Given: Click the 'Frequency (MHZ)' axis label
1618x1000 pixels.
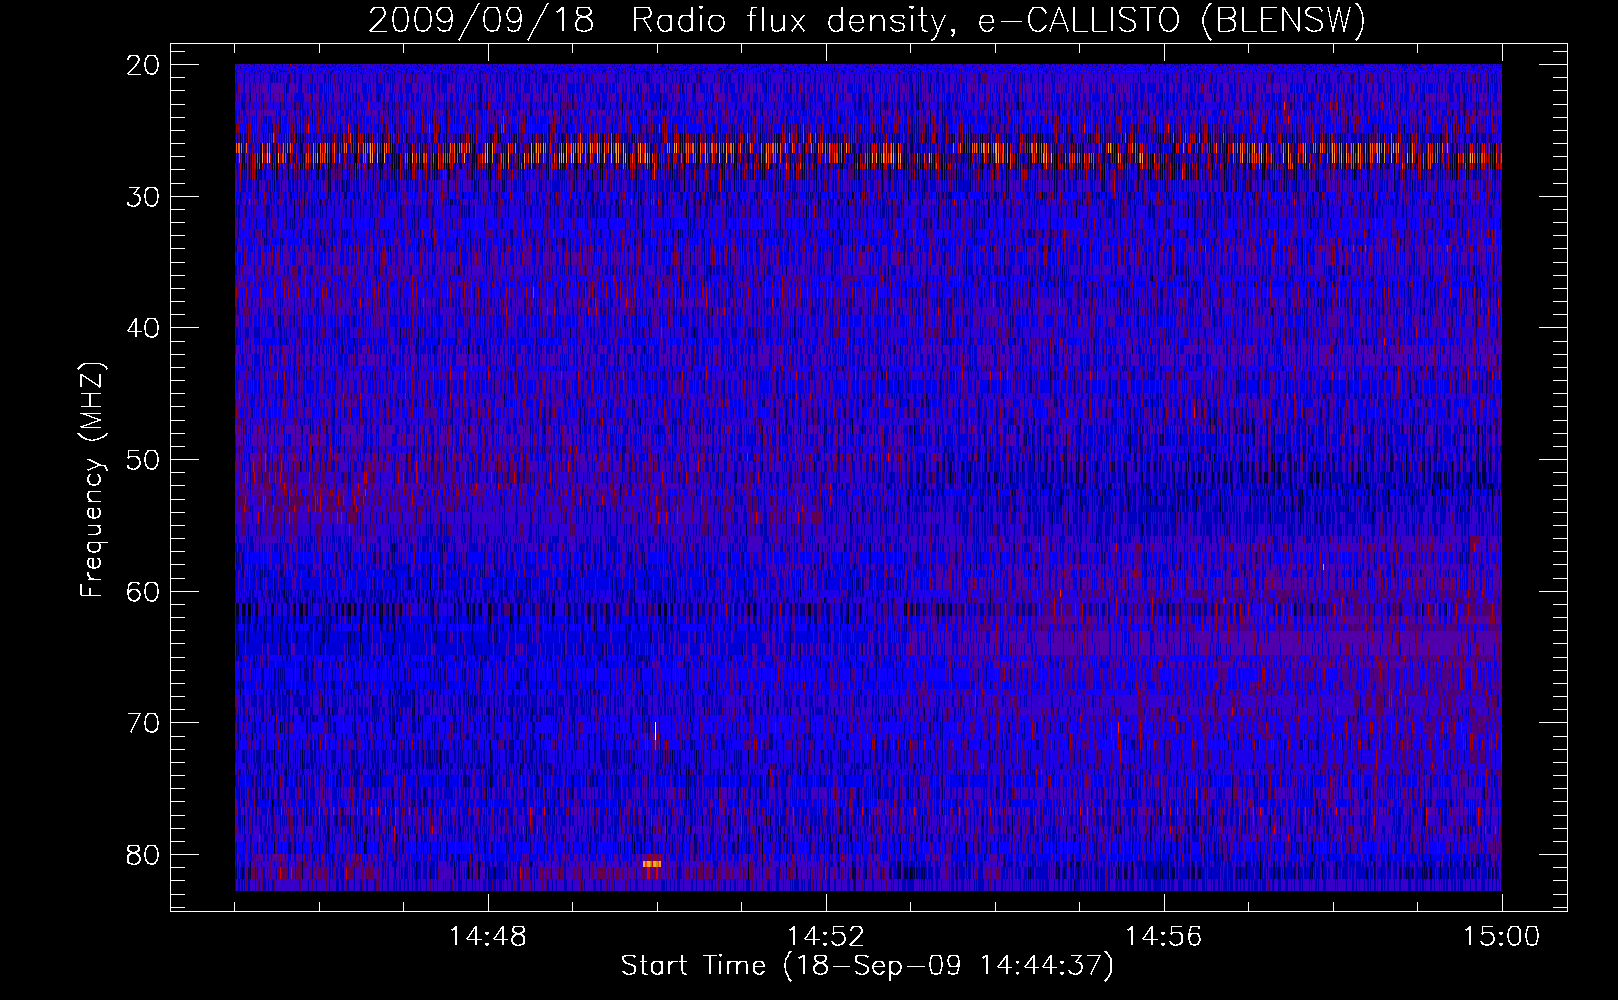Looking at the screenshot, I should 92,479.
